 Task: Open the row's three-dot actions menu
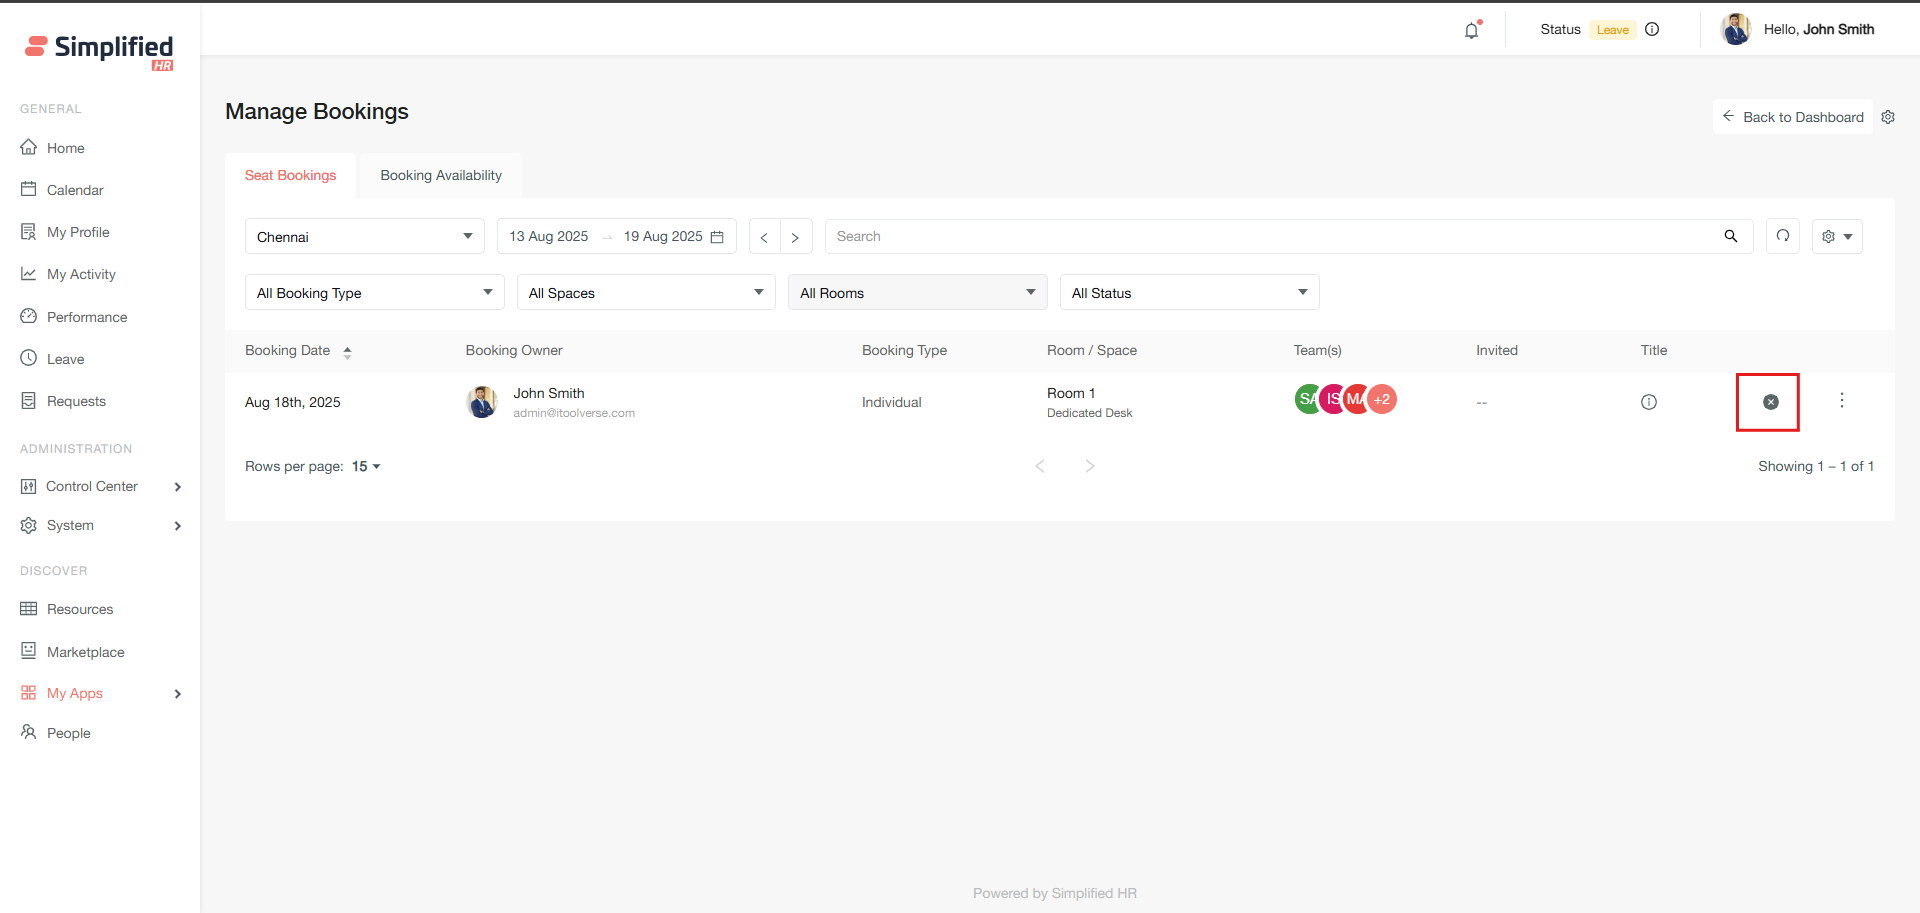pos(1841,400)
